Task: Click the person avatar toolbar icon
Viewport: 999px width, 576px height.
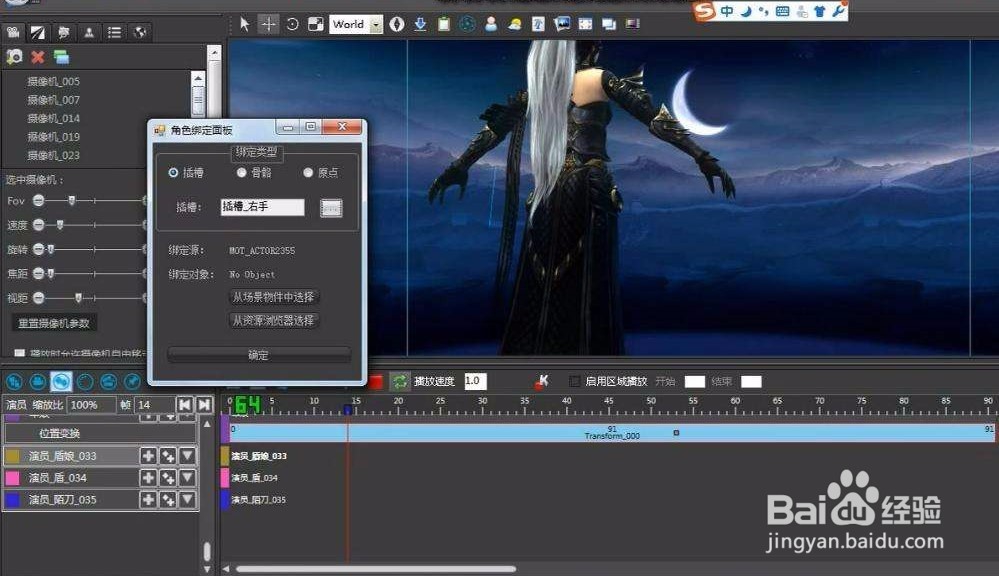Action: (x=491, y=24)
